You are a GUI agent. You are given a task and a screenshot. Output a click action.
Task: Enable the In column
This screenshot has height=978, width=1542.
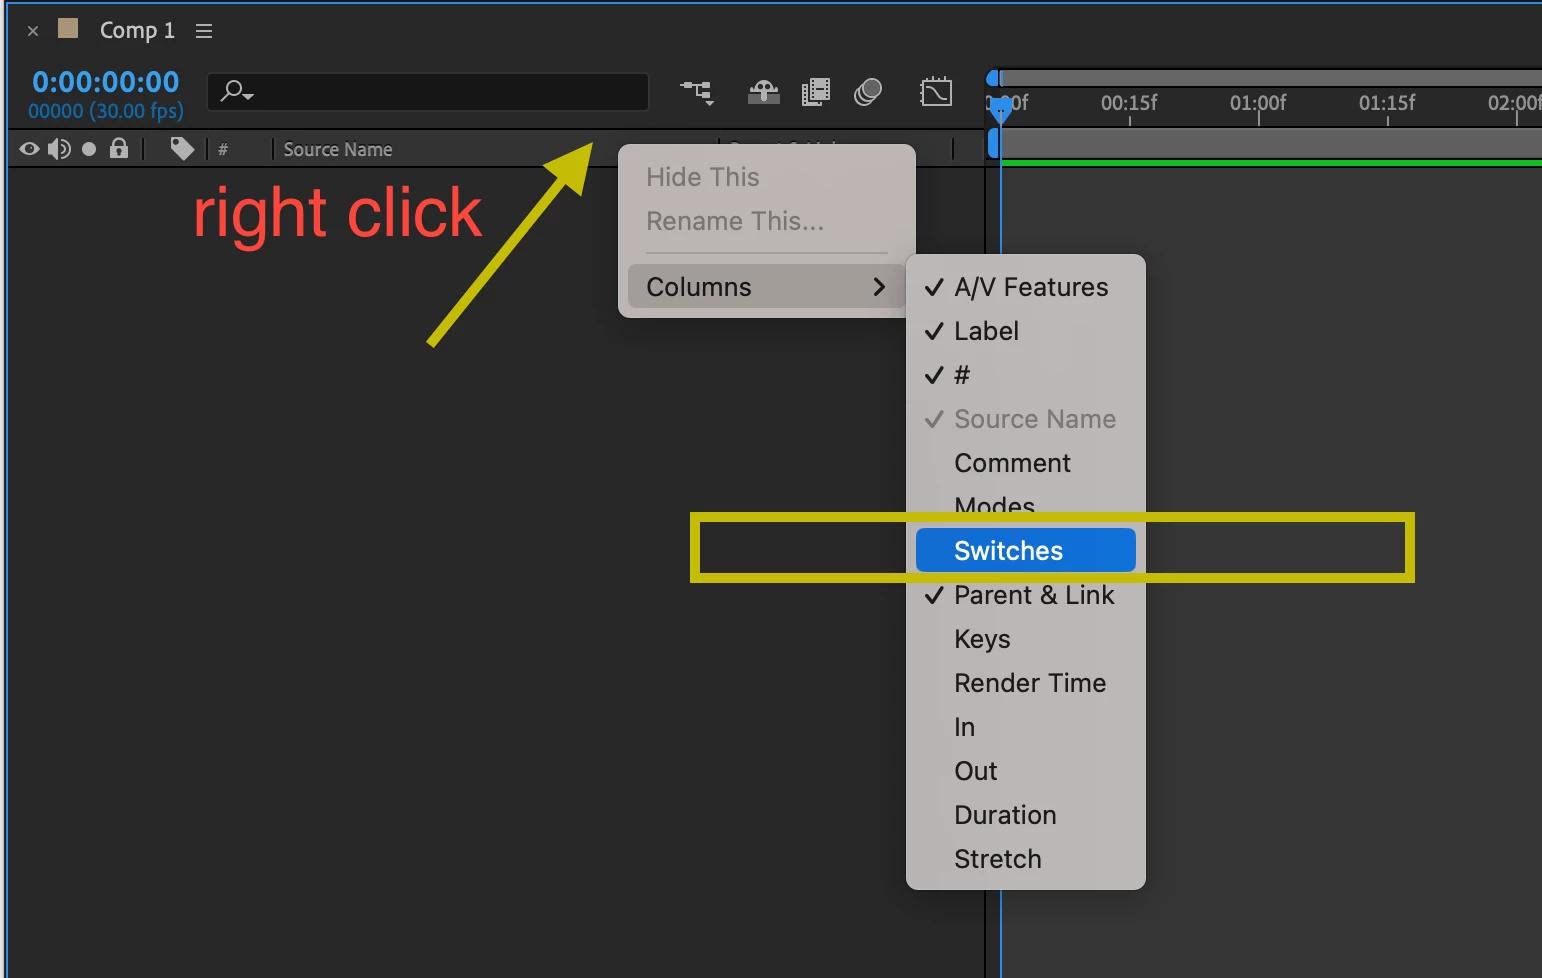tap(1026, 727)
